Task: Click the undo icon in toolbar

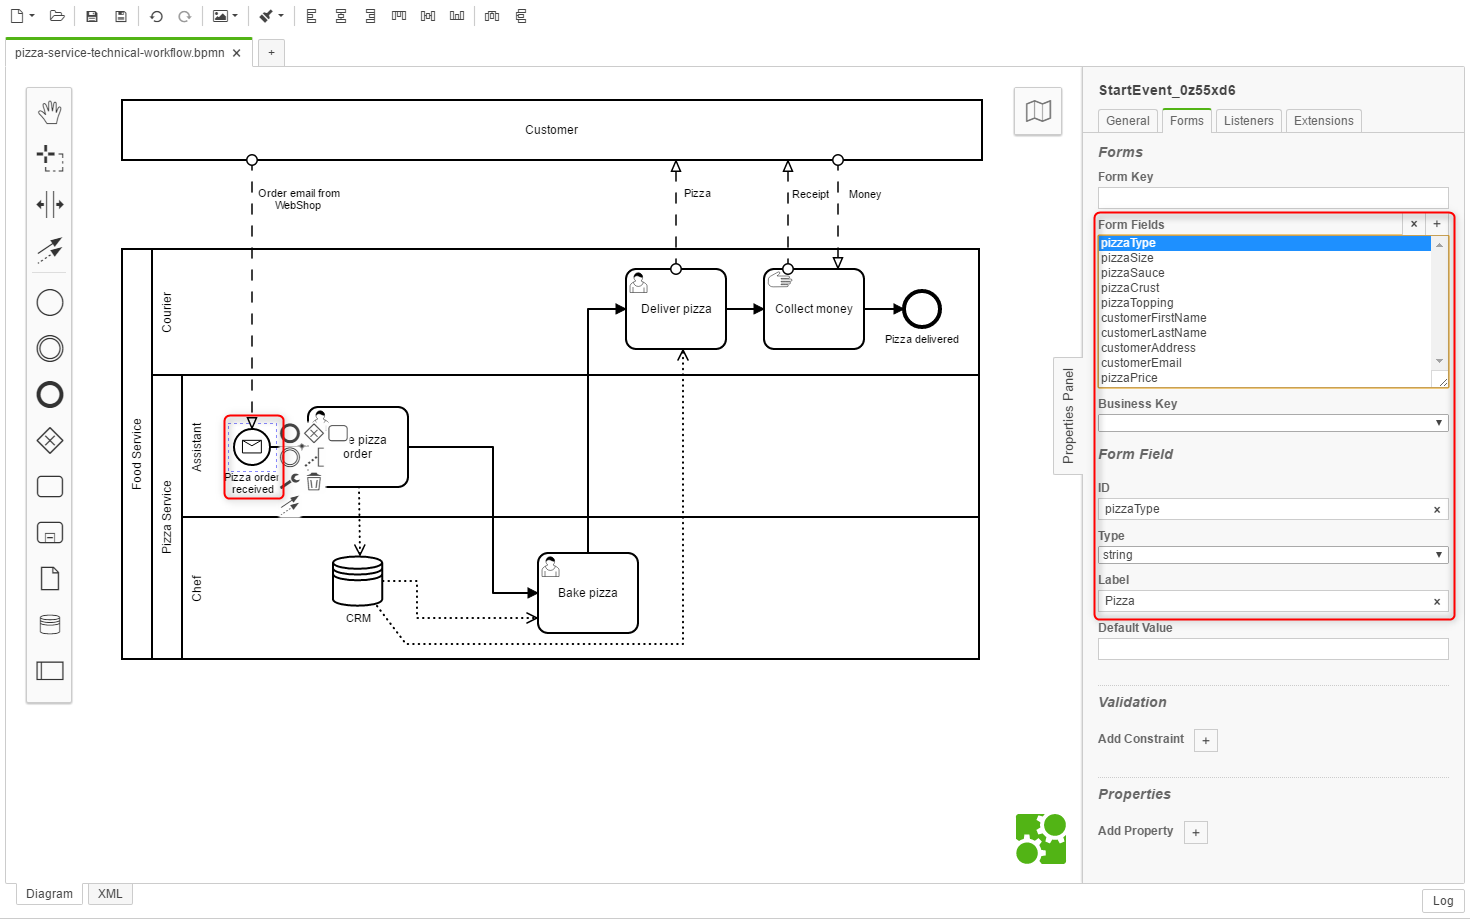Action: tap(156, 16)
